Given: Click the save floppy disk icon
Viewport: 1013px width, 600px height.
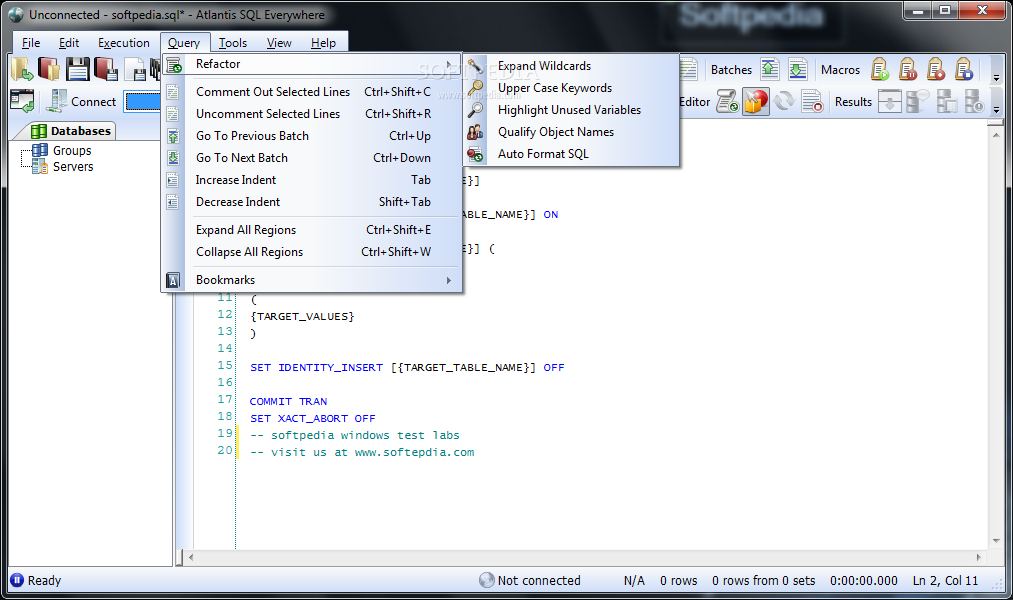Looking at the screenshot, I should click(x=78, y=68).
